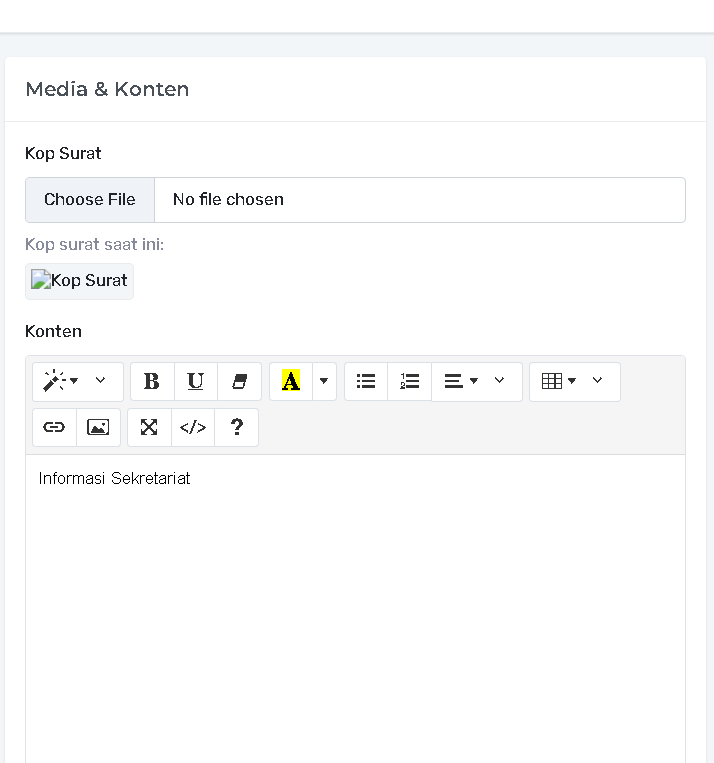Apply the yellow highlighted A font color
714x763 pixels.
291,382
